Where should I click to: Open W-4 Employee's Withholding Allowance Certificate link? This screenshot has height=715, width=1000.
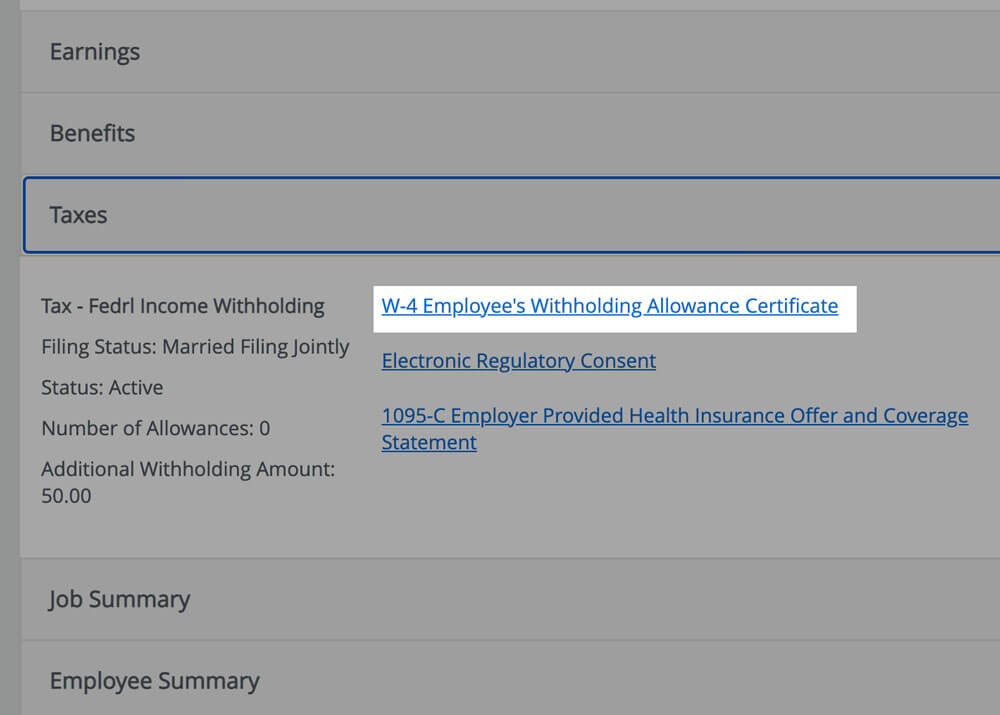pos(609,306)
